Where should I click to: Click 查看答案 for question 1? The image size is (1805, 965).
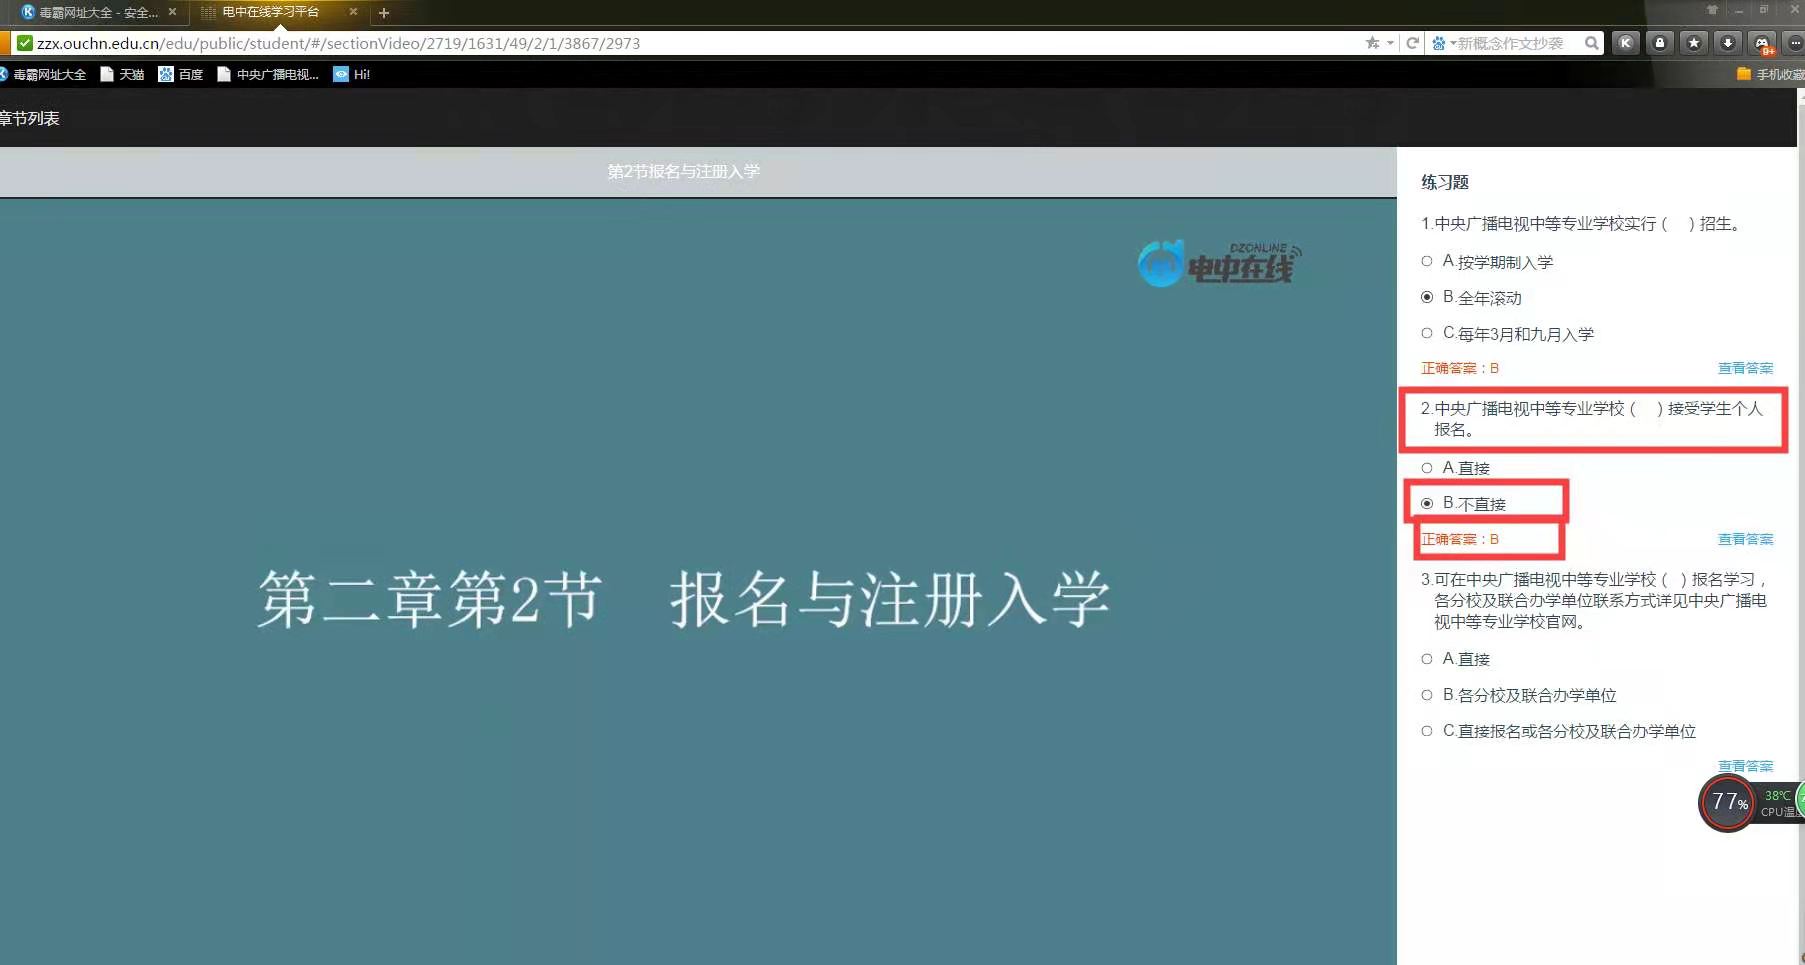[1745, 368]
